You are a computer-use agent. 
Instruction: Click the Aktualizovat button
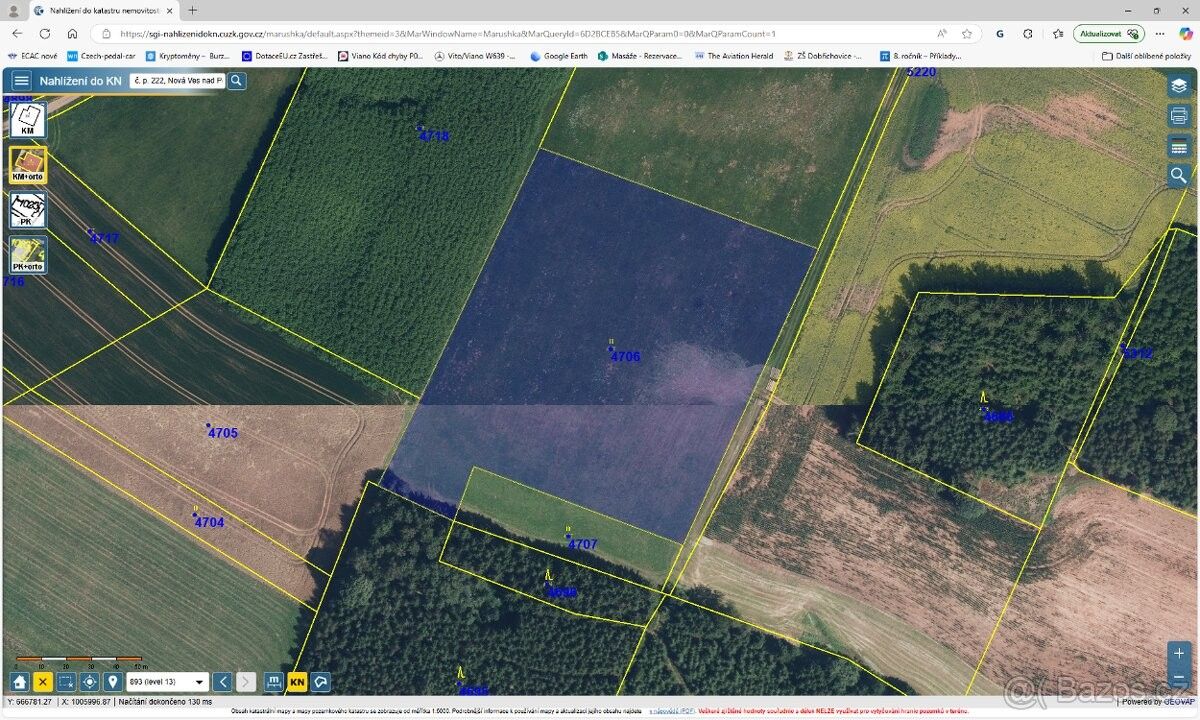click(x=1108, y=33)
